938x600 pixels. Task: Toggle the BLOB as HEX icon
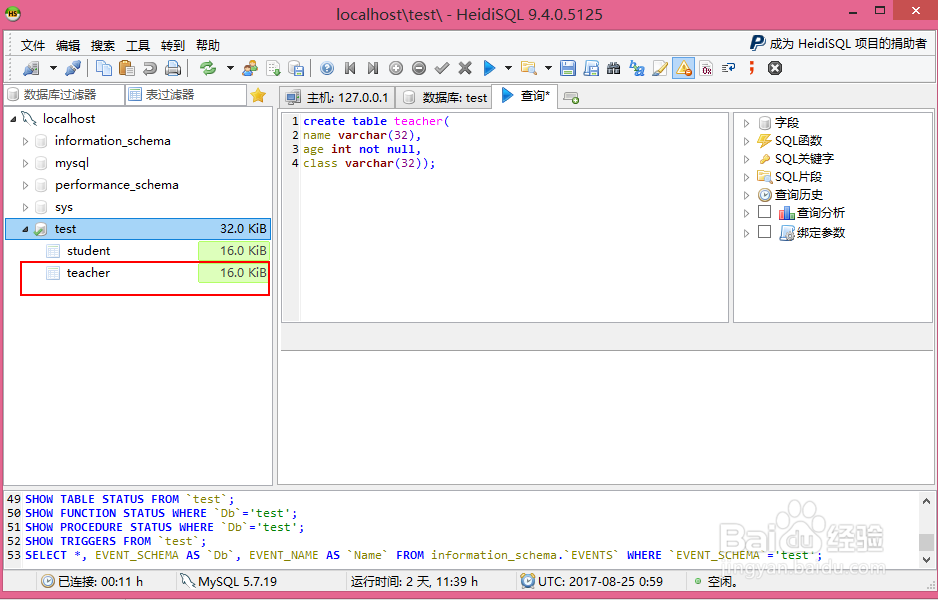point(706,68)
